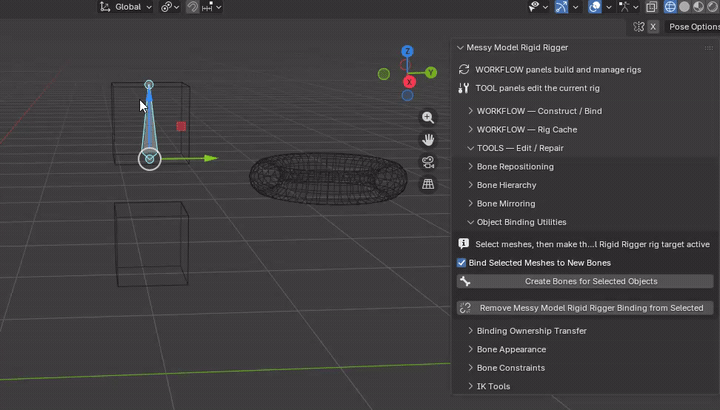Viewport: 720px width, 410px height.
Task: Click the hand pan view button
Action: 428,140
